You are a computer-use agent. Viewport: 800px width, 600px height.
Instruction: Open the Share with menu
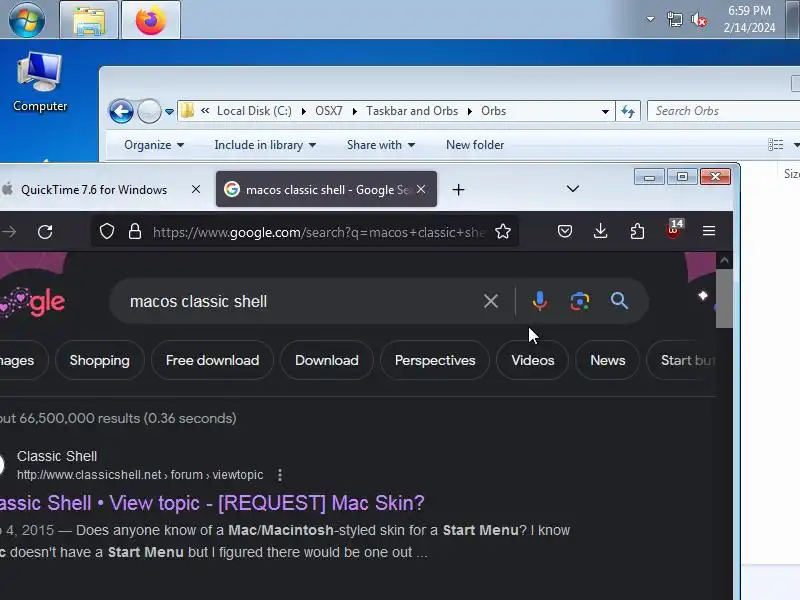point(381,145)
